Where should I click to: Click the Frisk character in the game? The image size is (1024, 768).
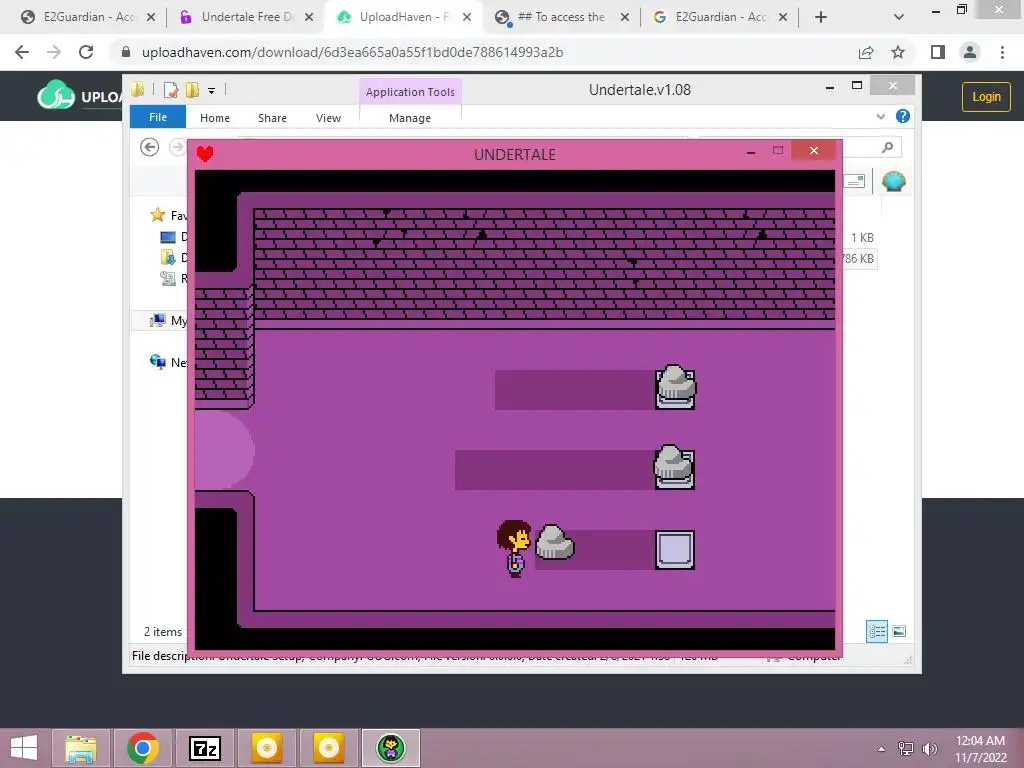coord(514,549)
